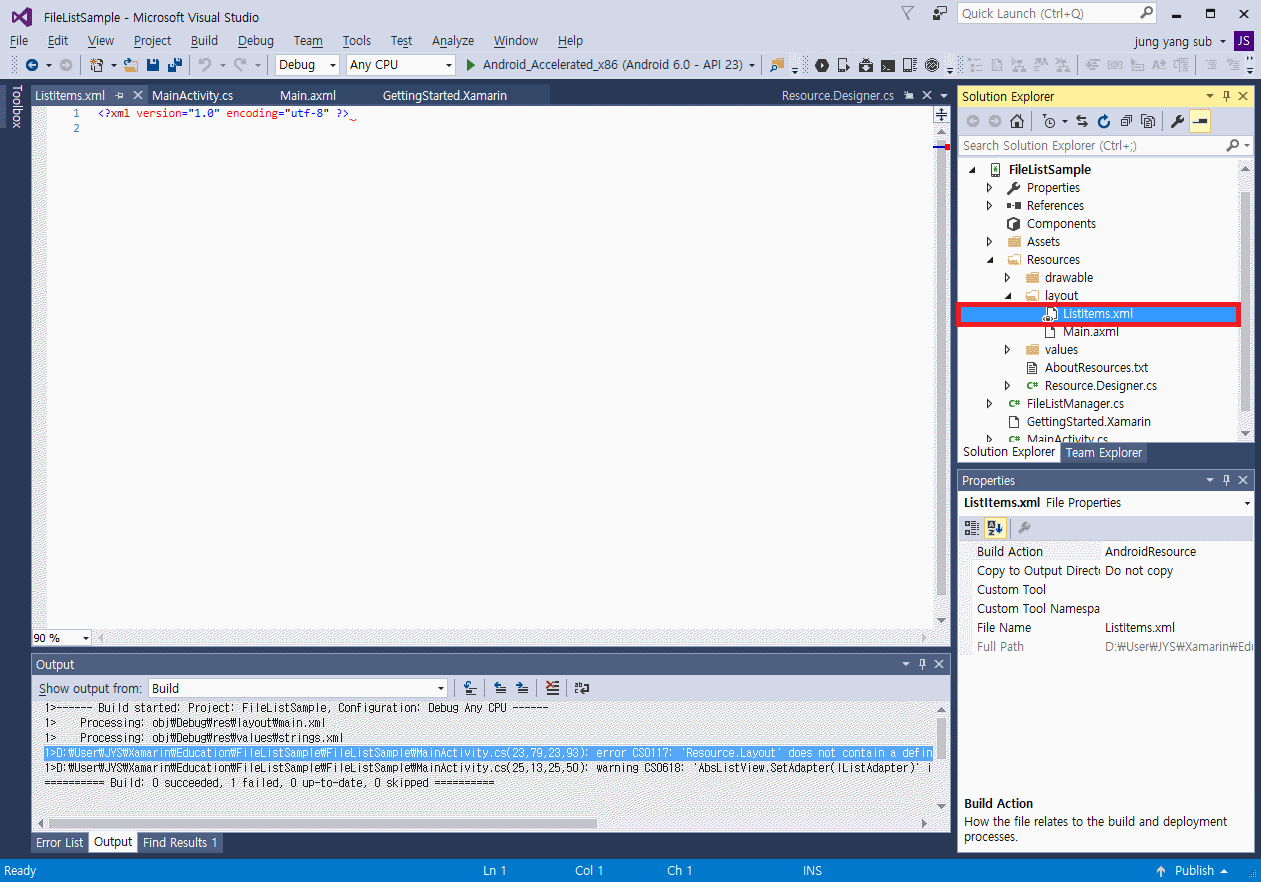Viewport: 1261px width, 882px height.
Task: Go to previous message in Output
Action: tap(500, 688)
